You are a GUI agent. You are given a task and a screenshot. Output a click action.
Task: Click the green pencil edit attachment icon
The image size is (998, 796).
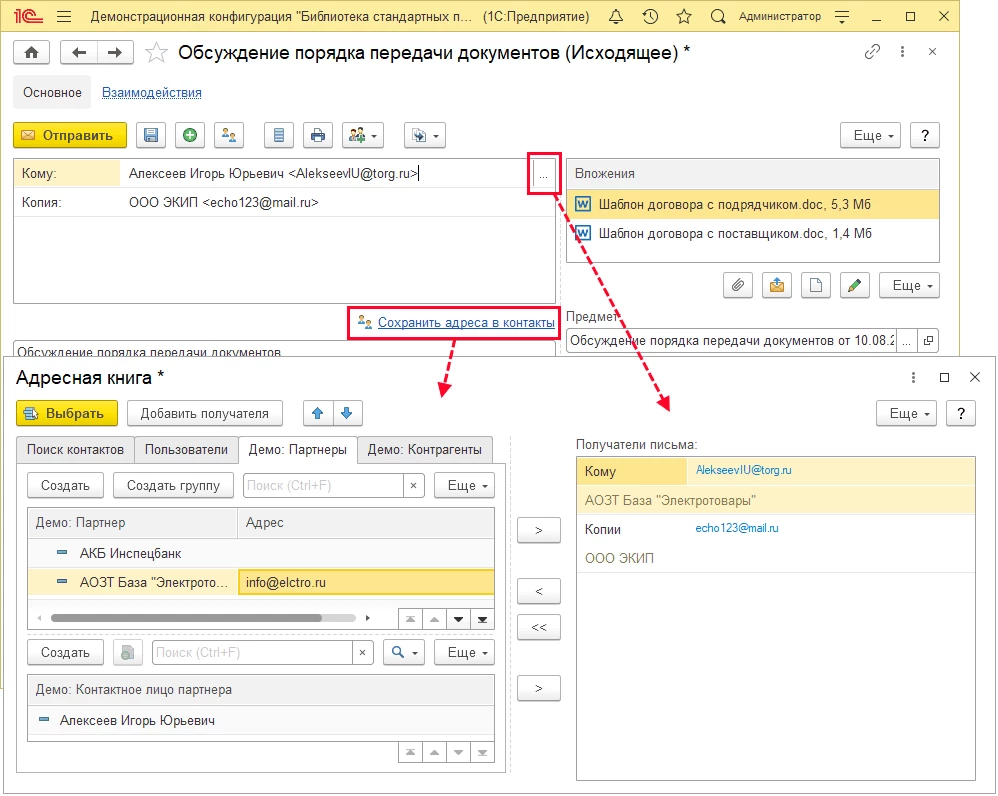pos(853,286)
